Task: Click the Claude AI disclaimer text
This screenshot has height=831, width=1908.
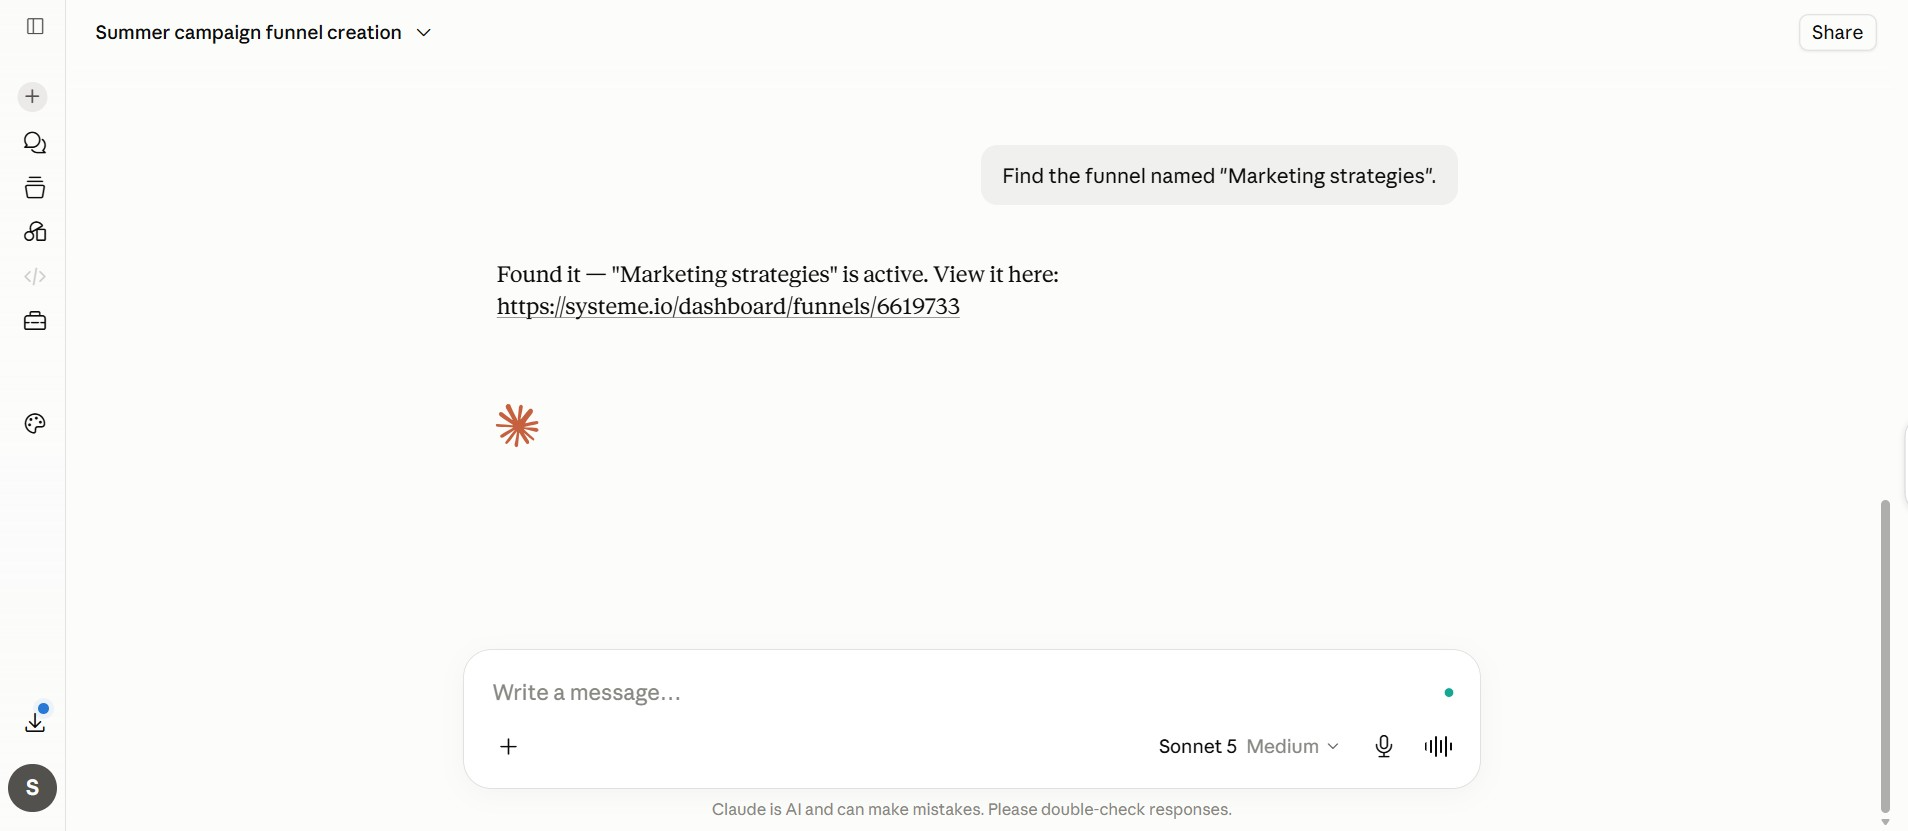Action: [972, 810]
